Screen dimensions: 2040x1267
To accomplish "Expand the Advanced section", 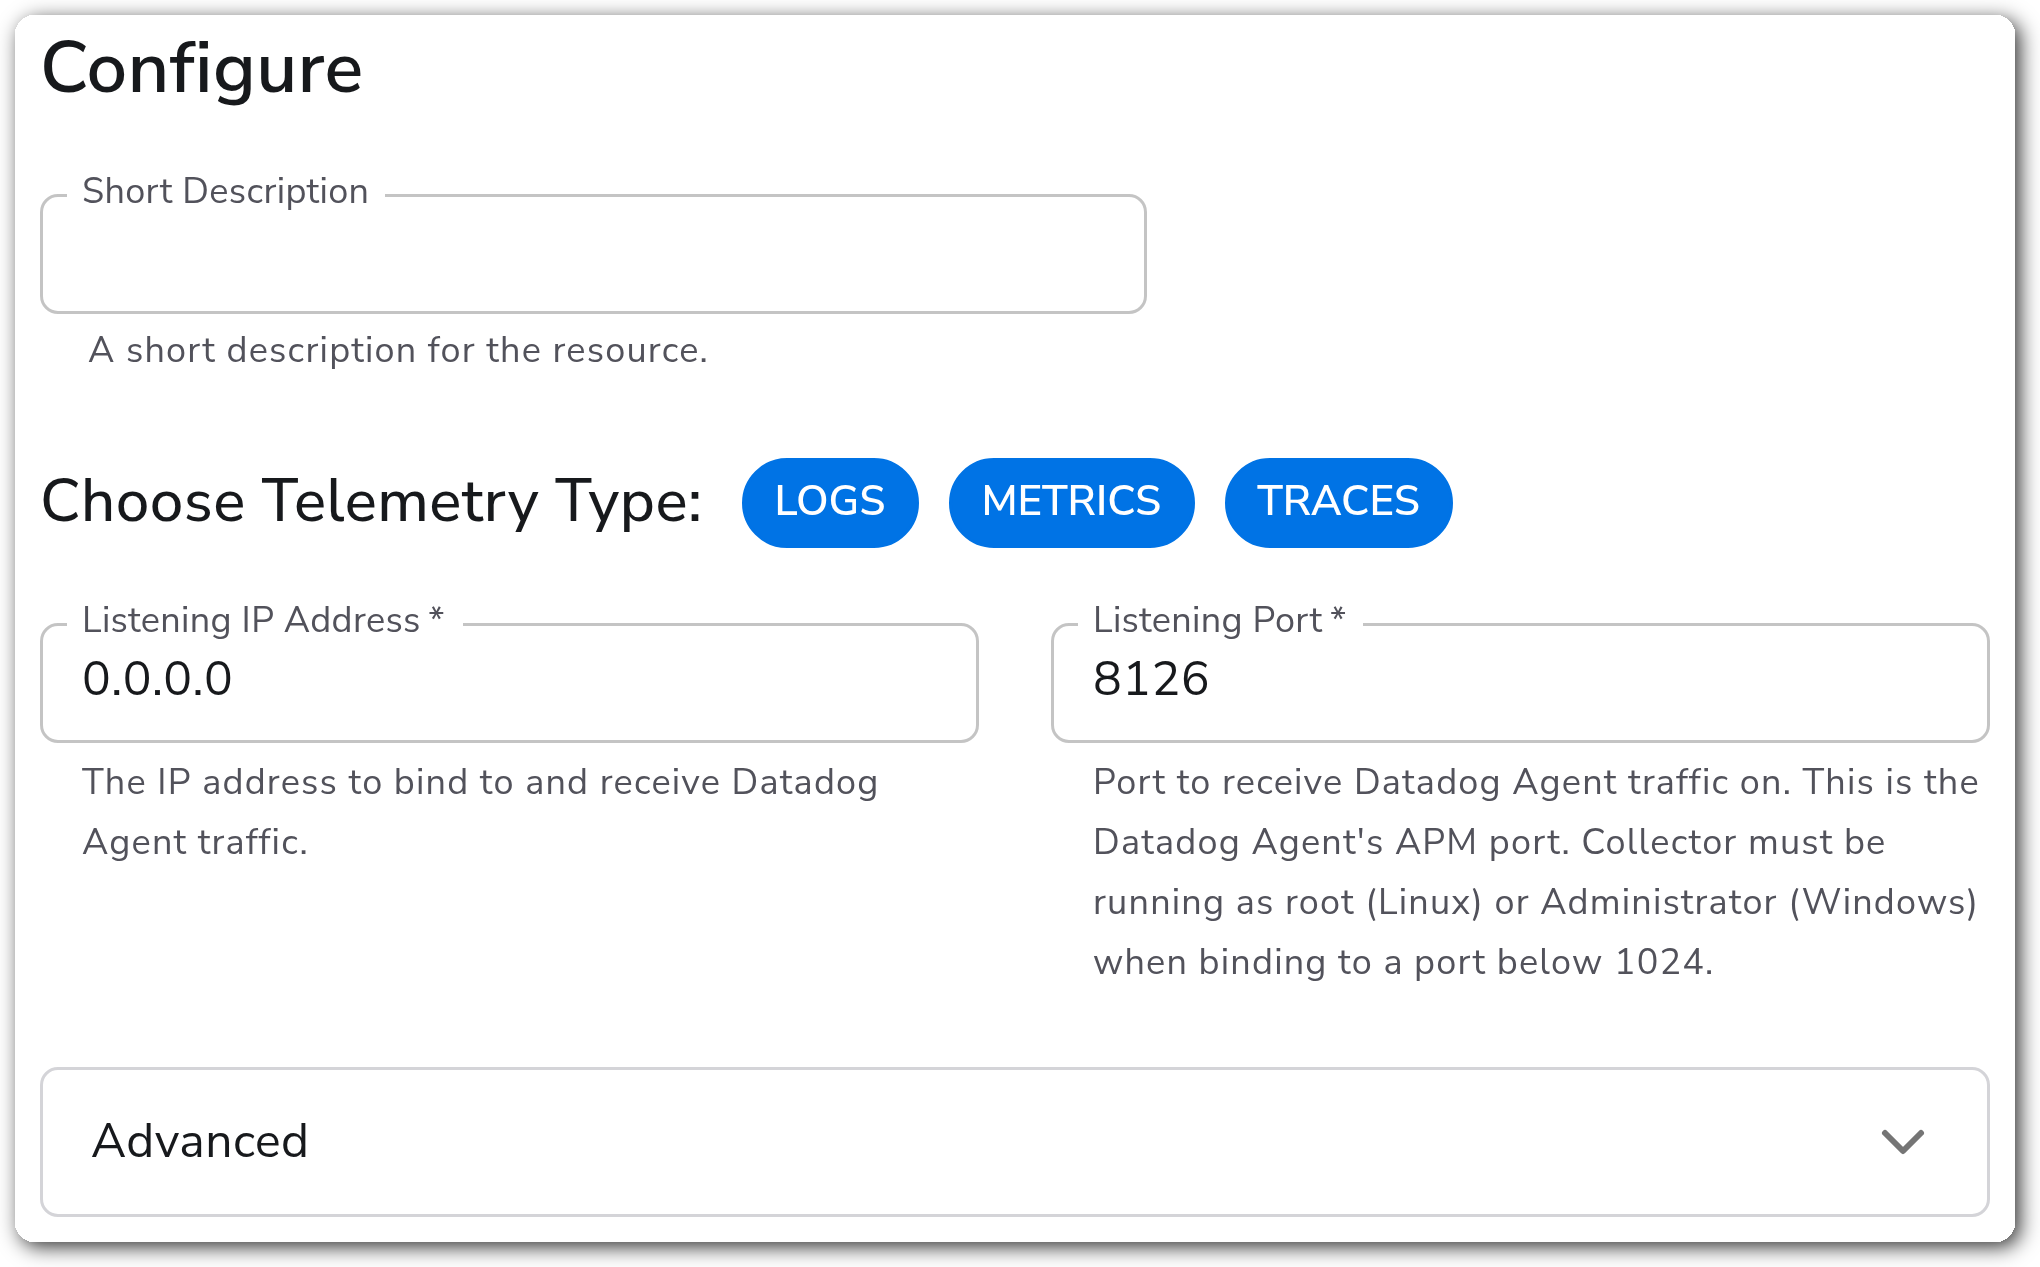I will point(1014,1142).
